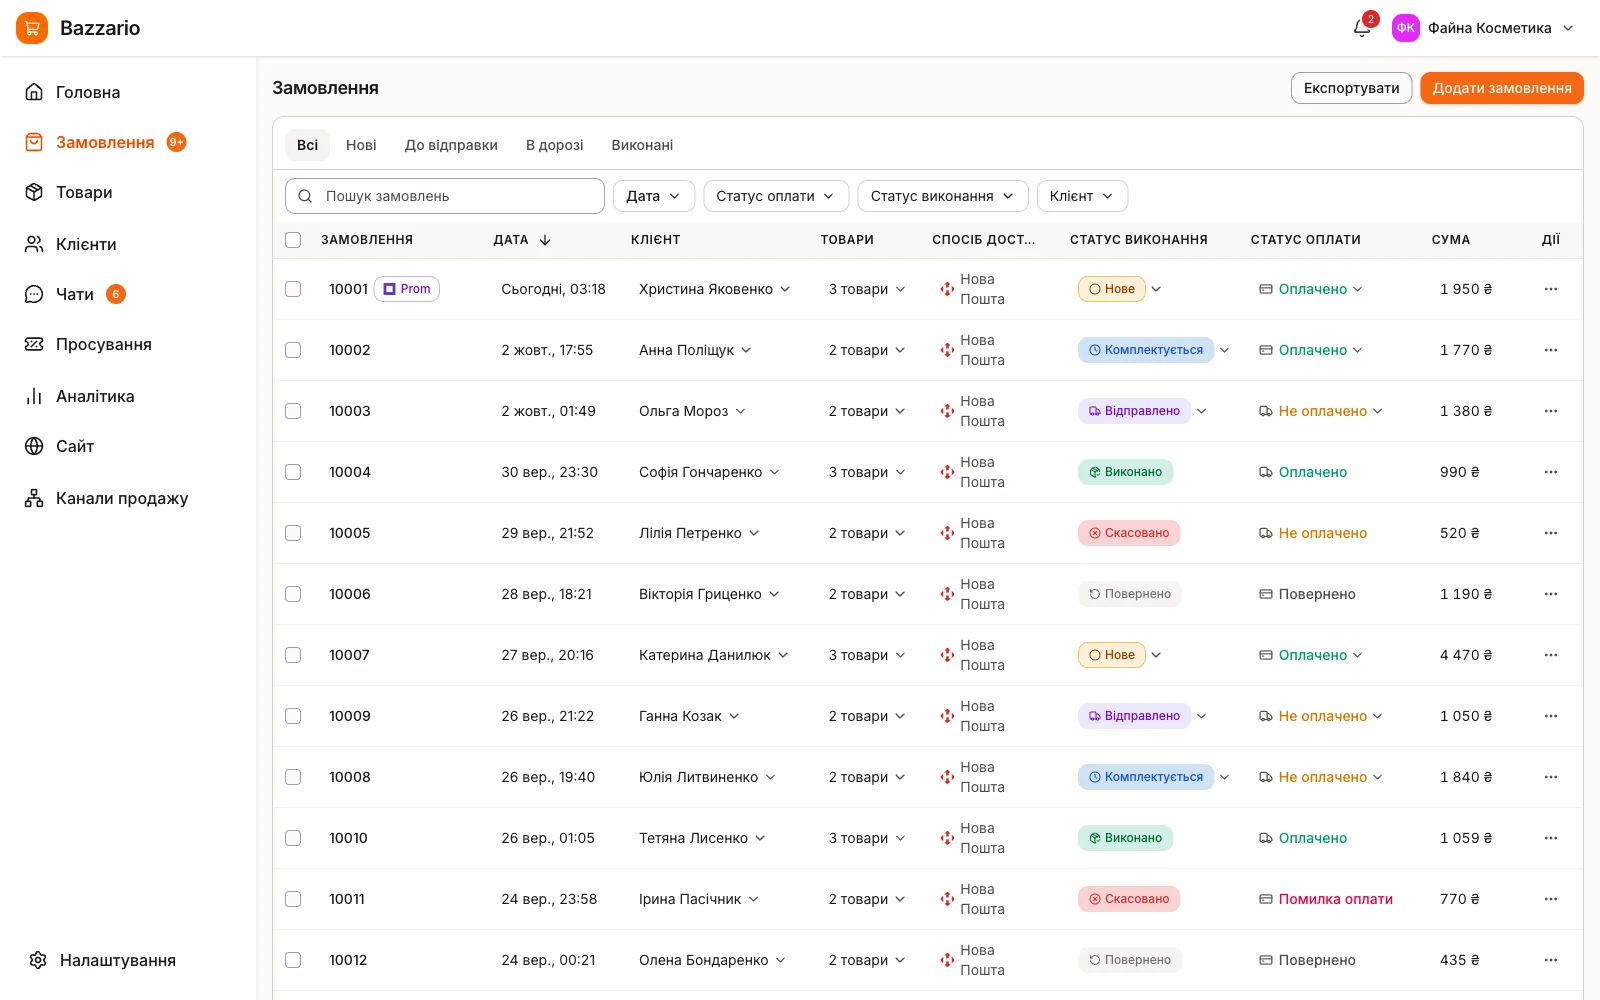Image resolution: width=1600 pixels, height=1000 pixels.
Task: Open the В дорозі tab
Action: (x=555, y=145)
